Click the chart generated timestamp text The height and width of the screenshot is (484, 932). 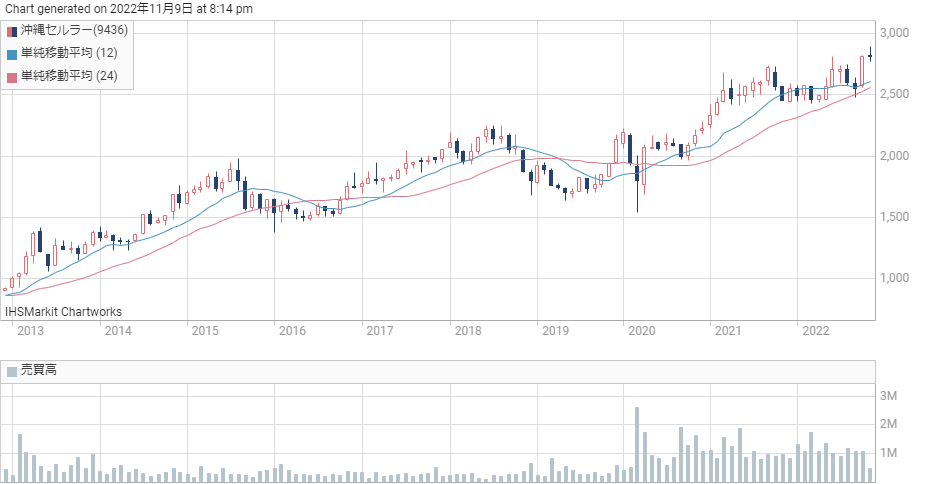[129, 8]
